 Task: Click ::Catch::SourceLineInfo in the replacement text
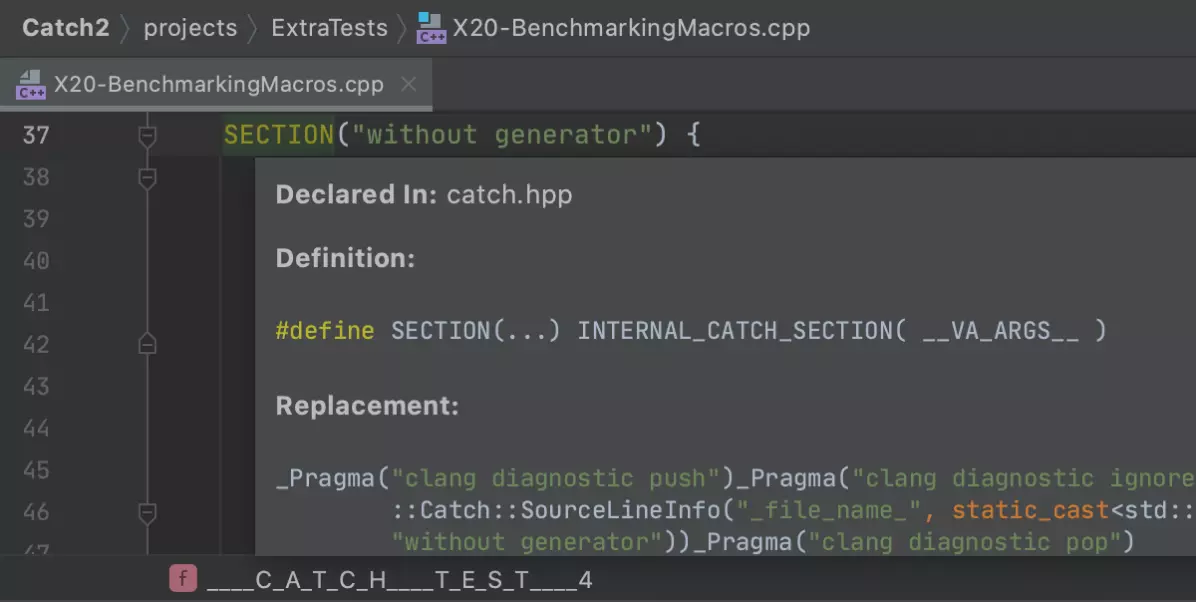click(557, 510)
